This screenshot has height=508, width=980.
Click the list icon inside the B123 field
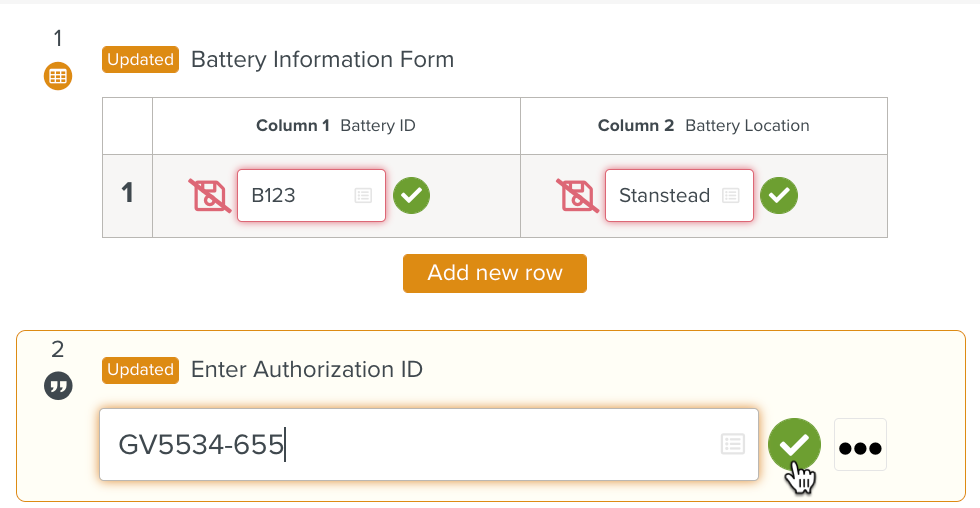tap(363, 196)
